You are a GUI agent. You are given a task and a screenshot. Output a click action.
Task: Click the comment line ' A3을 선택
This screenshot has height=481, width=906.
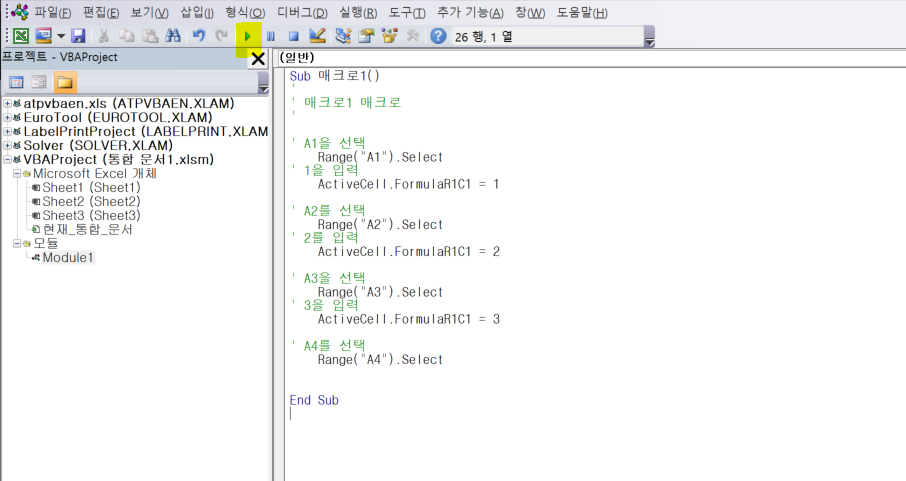(329, 278)
